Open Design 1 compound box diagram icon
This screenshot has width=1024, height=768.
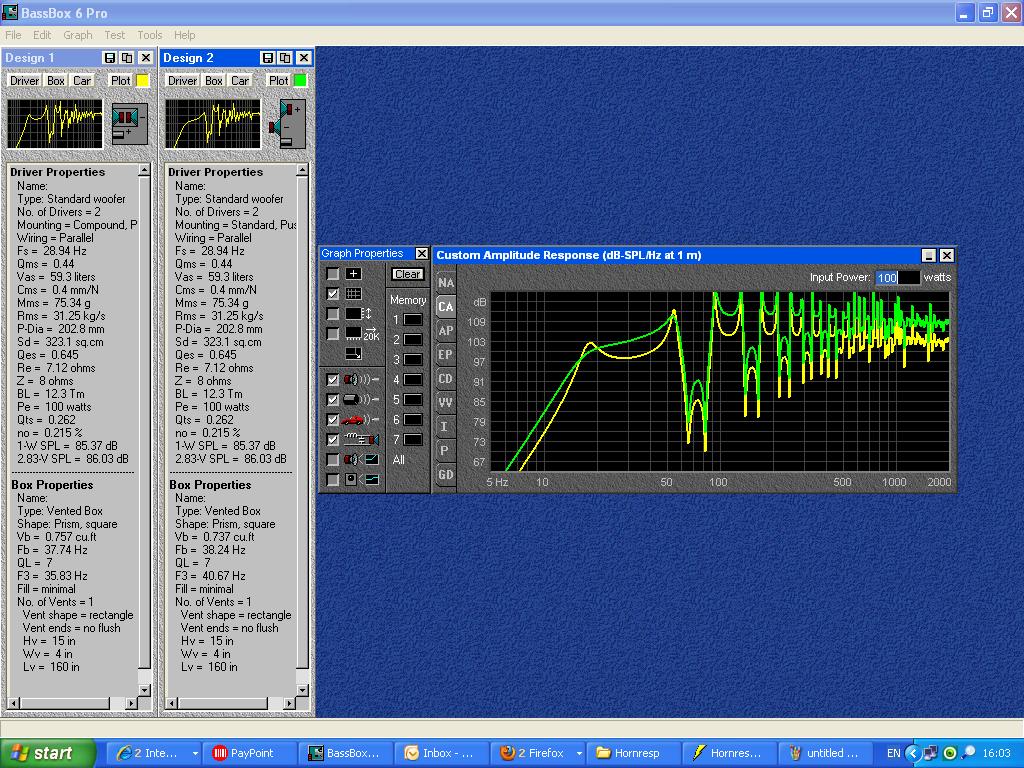pos(129,123)
